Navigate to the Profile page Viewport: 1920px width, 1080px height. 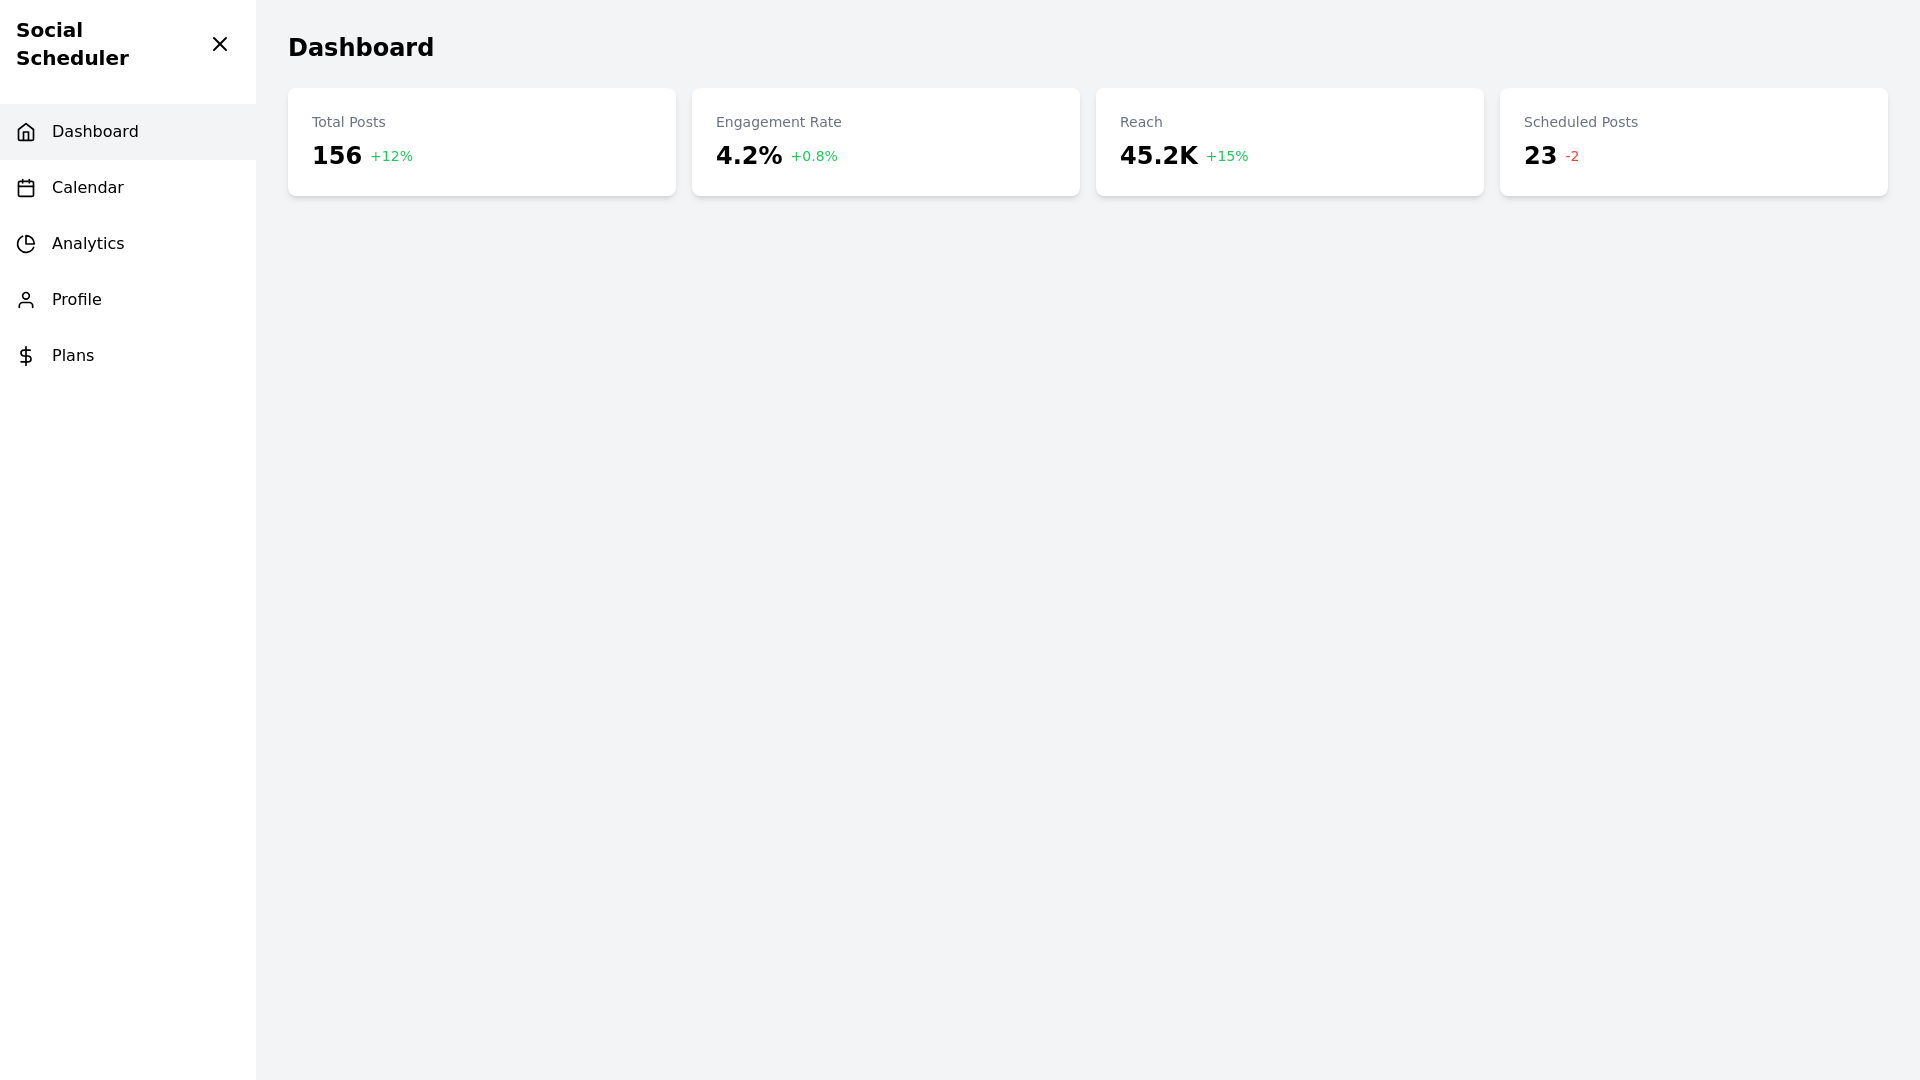(77, 299)
